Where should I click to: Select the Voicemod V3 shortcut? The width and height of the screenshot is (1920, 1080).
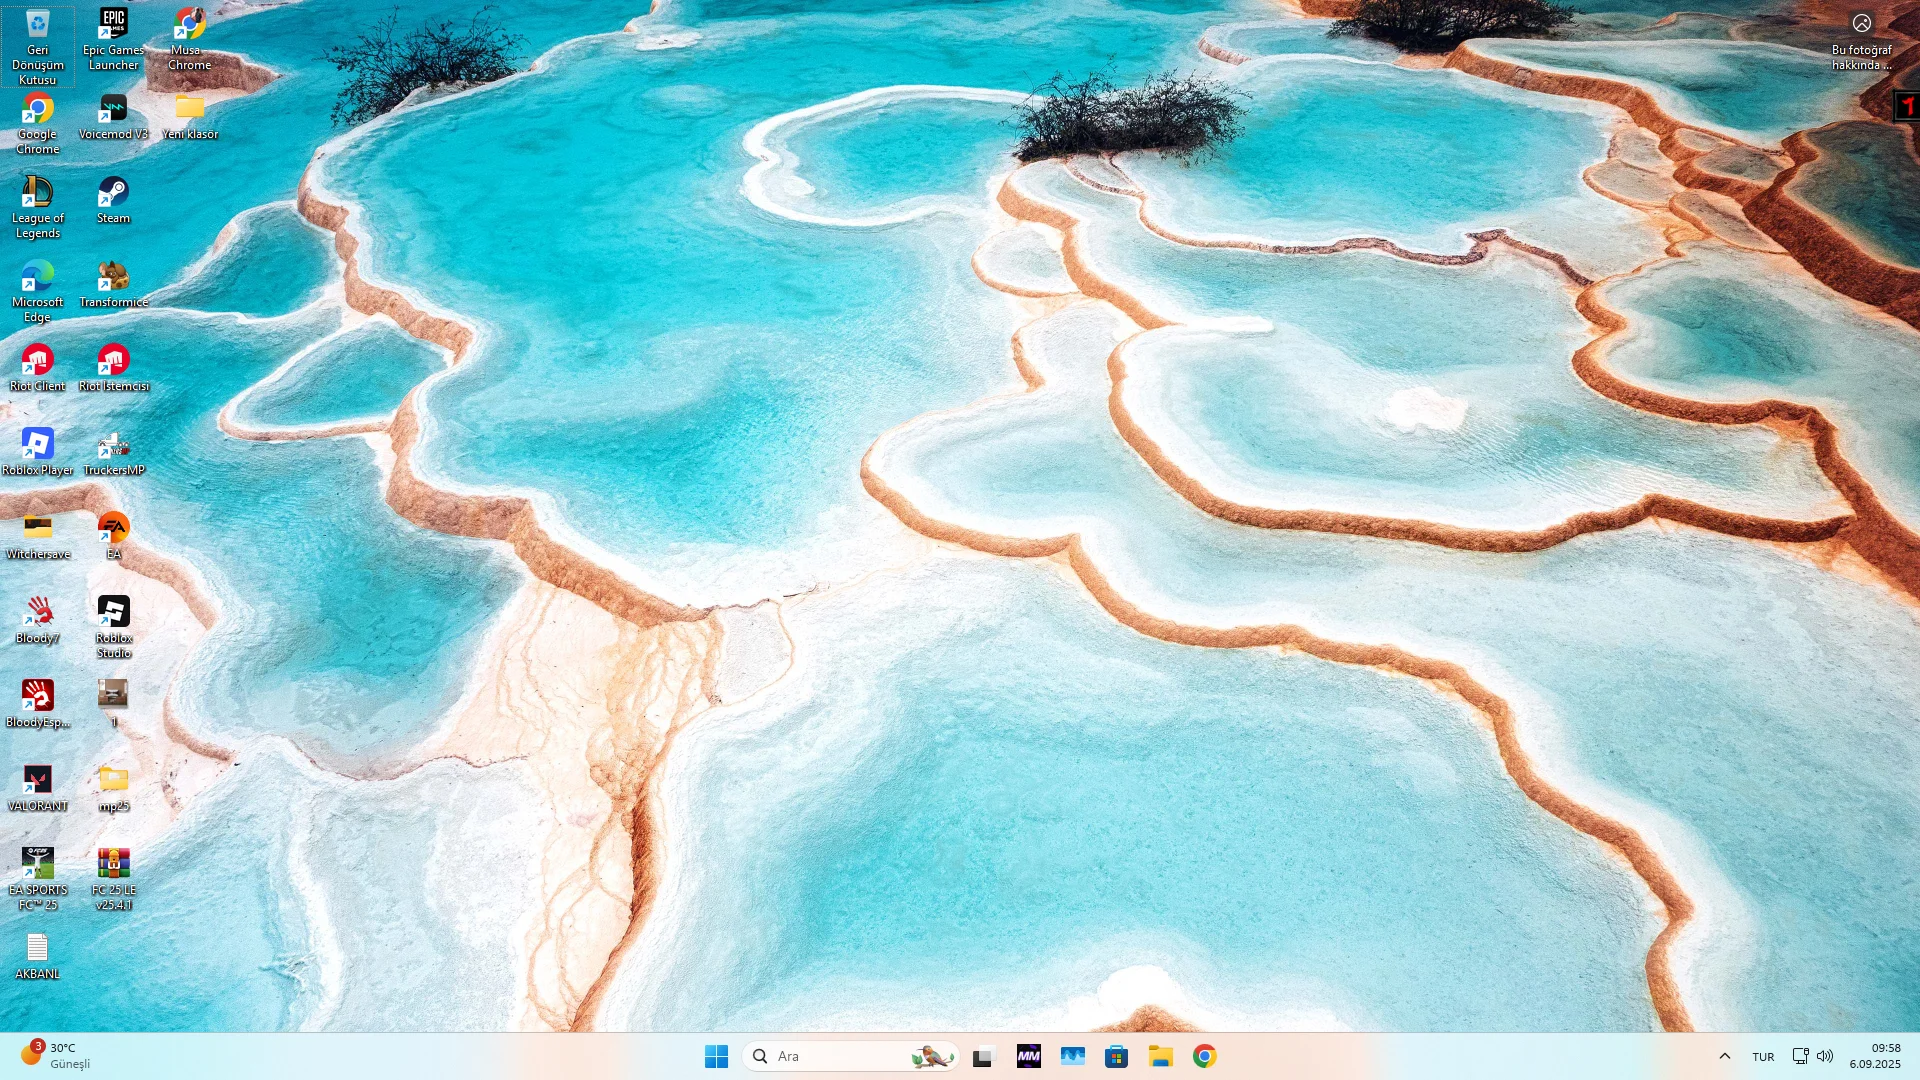113,115
